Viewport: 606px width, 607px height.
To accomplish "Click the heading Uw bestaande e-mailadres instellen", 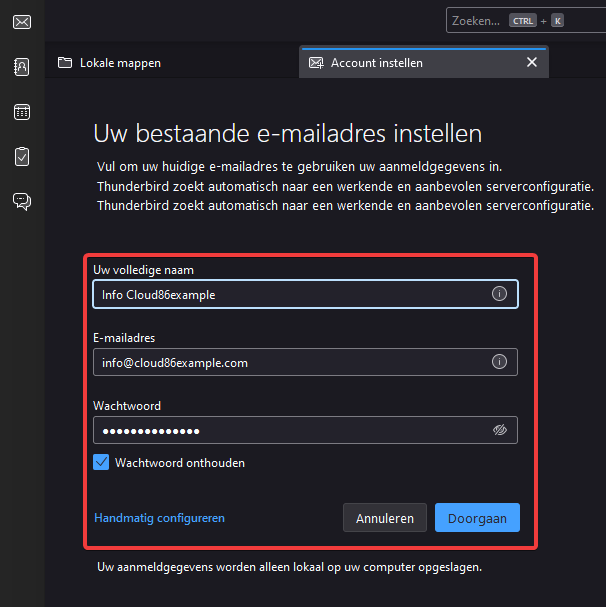I will tap(288, 134).
